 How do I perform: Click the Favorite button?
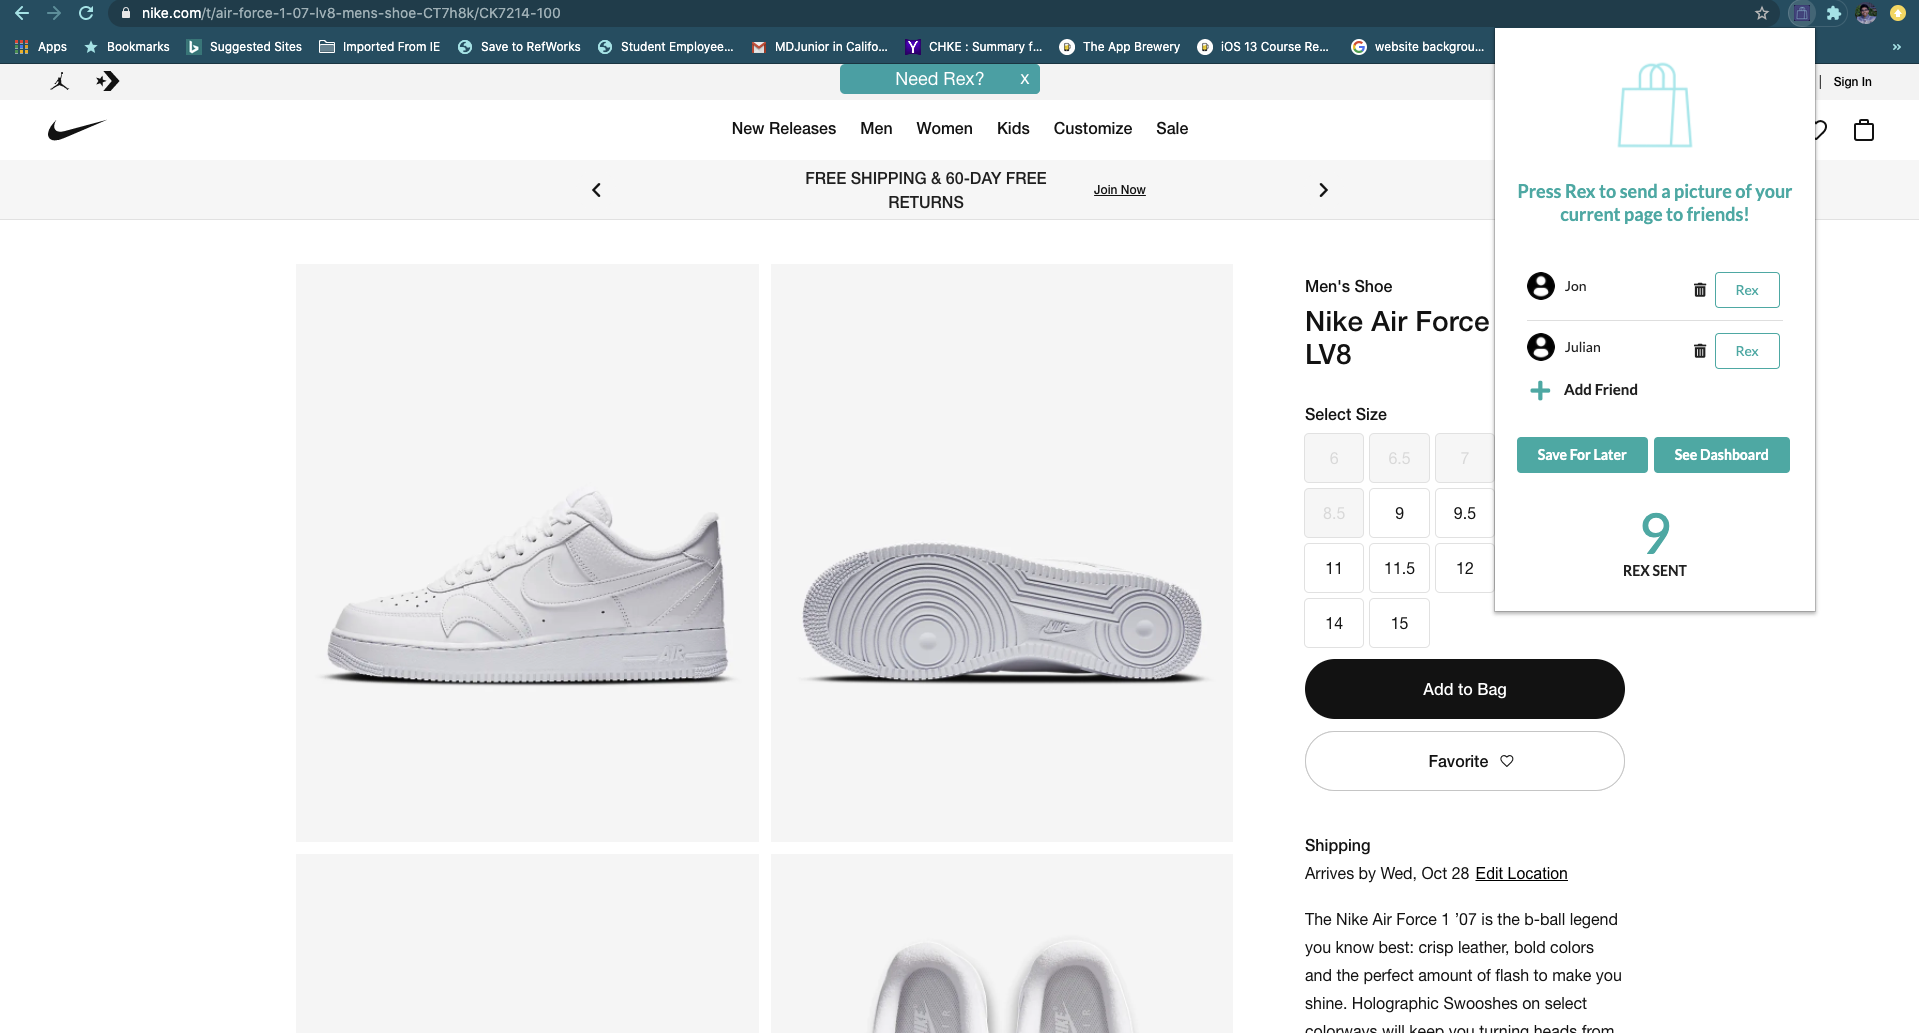tap(1464, 761)
